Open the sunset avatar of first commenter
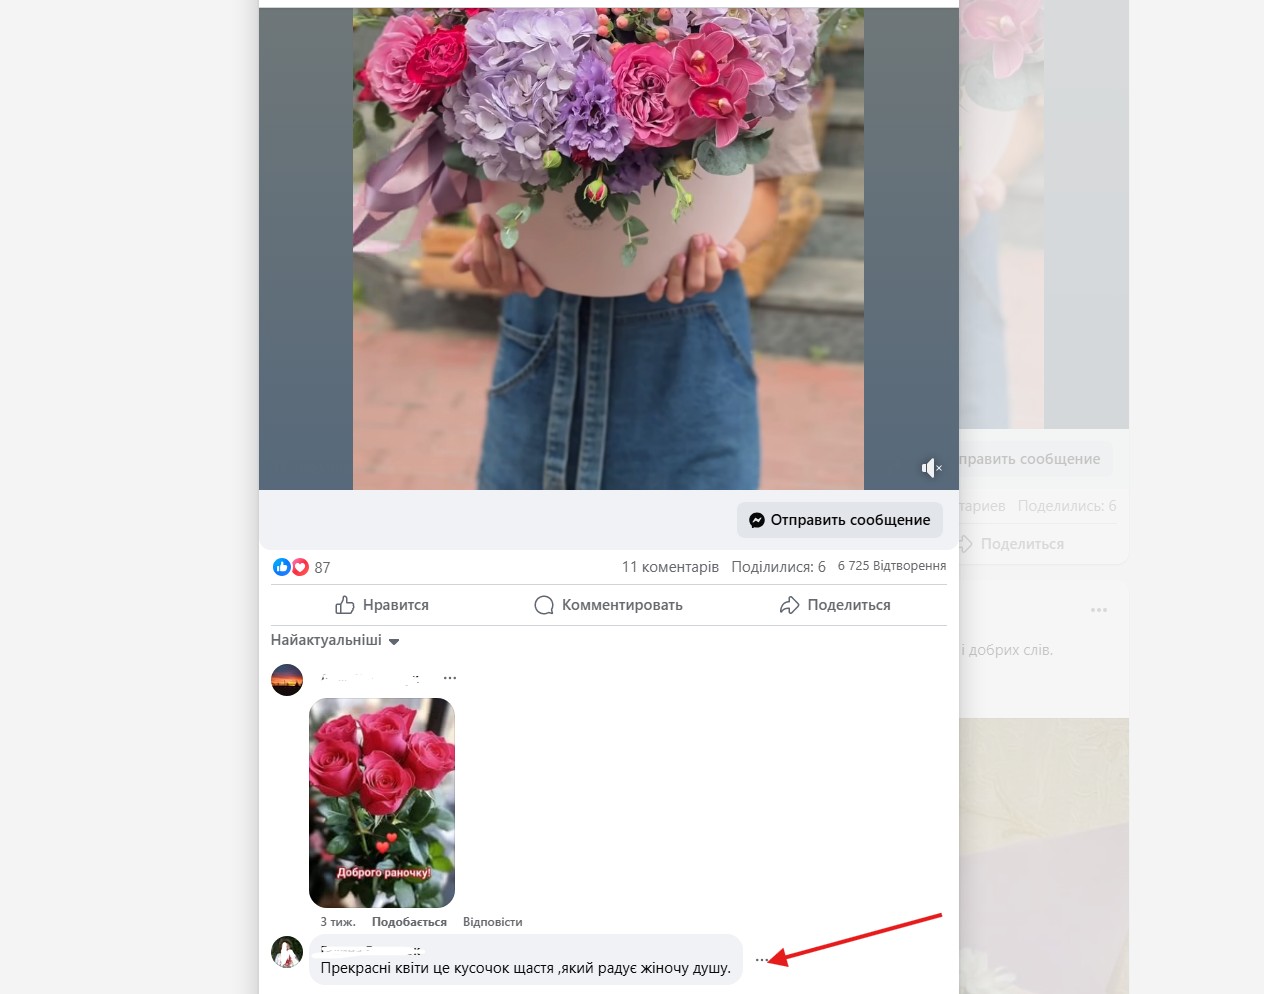 pos(287,680)
